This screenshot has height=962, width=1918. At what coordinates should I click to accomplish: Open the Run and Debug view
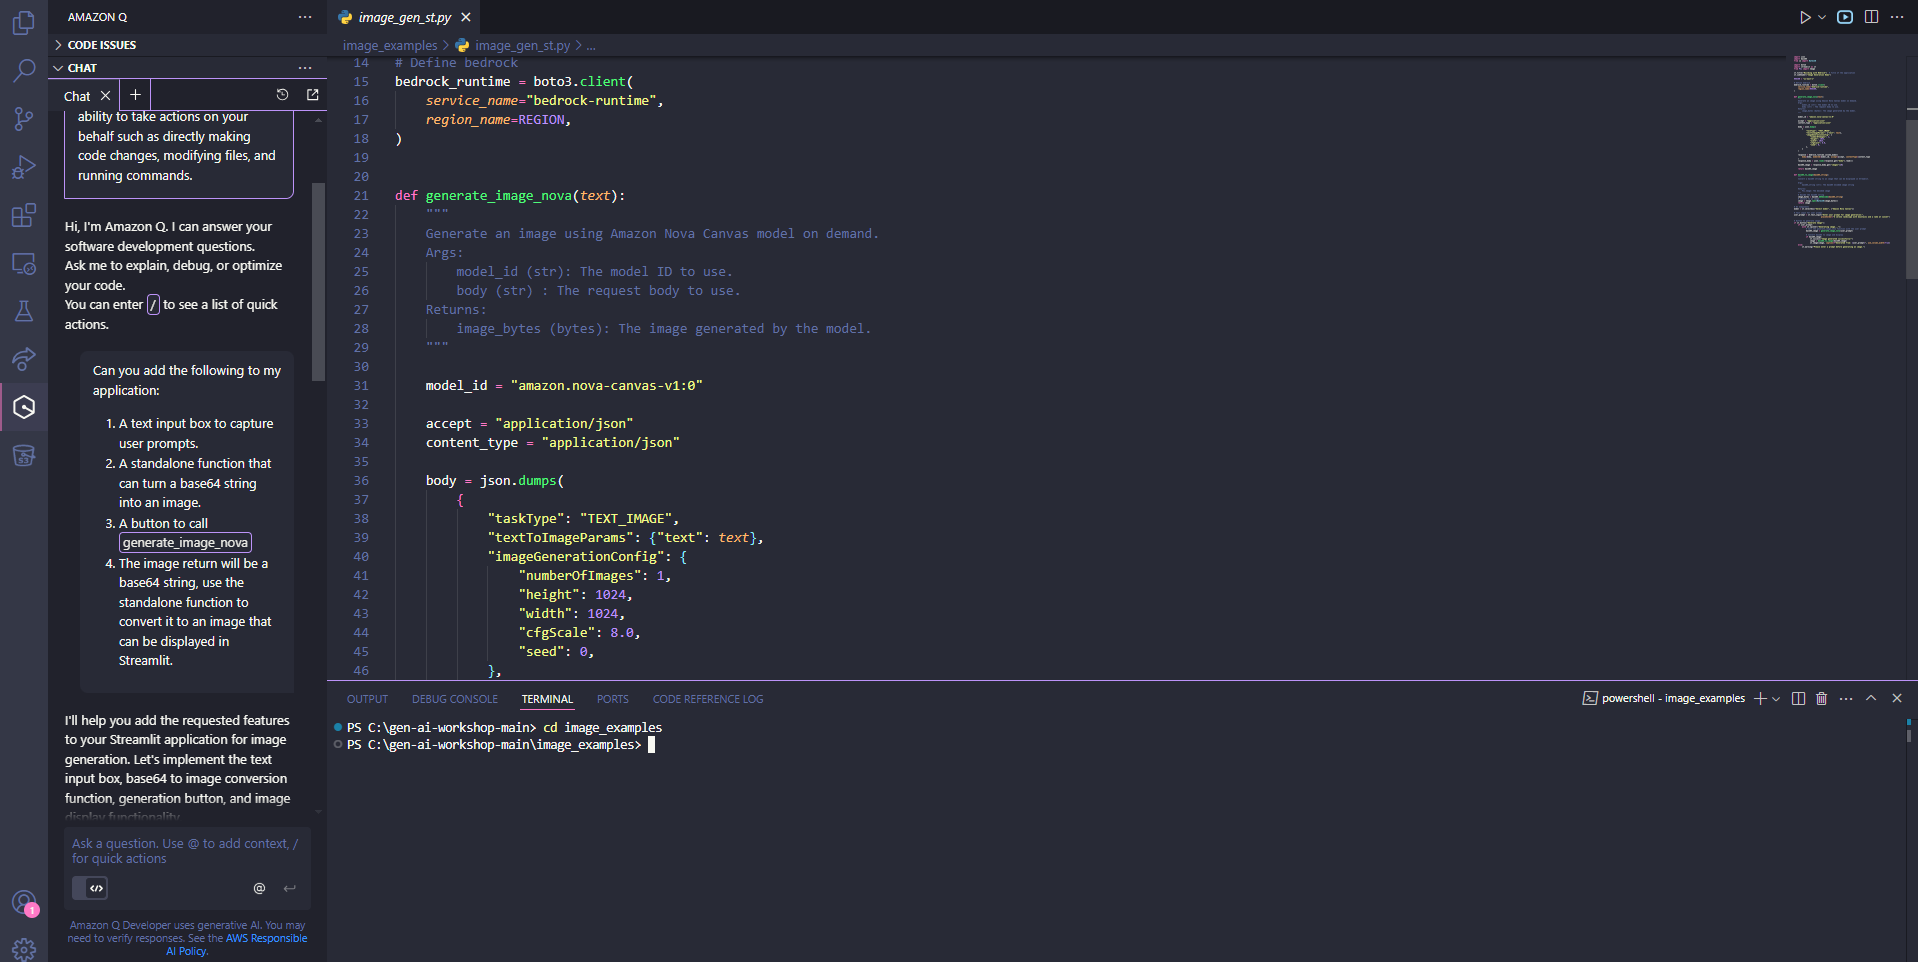pyautogui.click(x=24, y=166)
